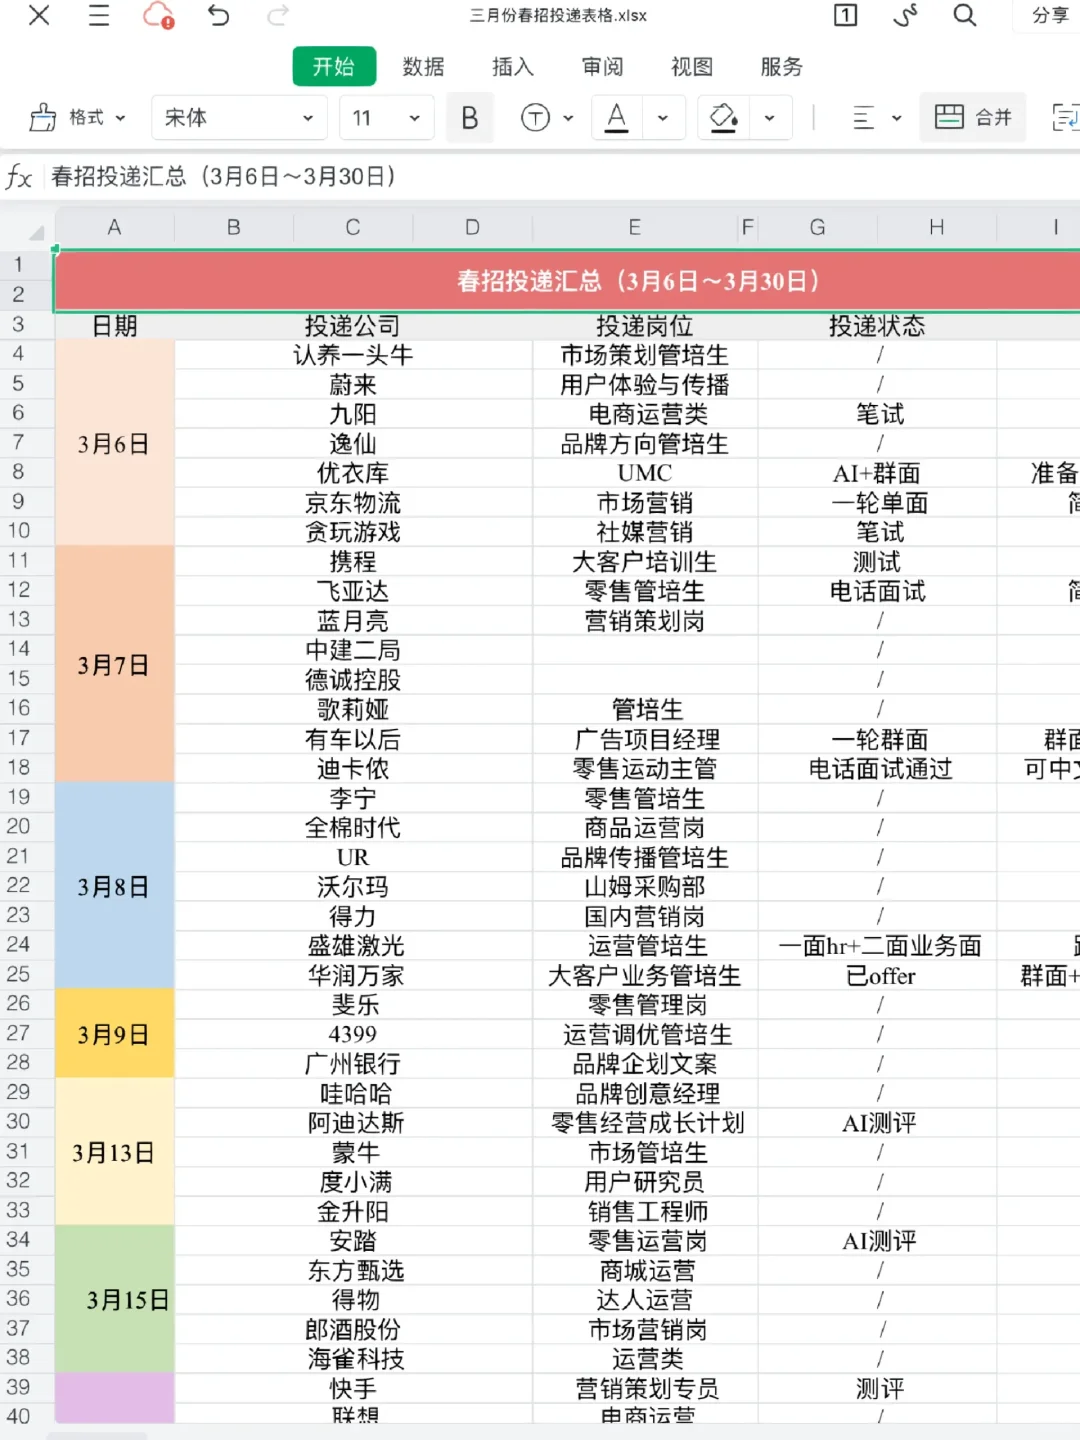
Task: Tap the select-all corner triangle
Action: [36, 232]
